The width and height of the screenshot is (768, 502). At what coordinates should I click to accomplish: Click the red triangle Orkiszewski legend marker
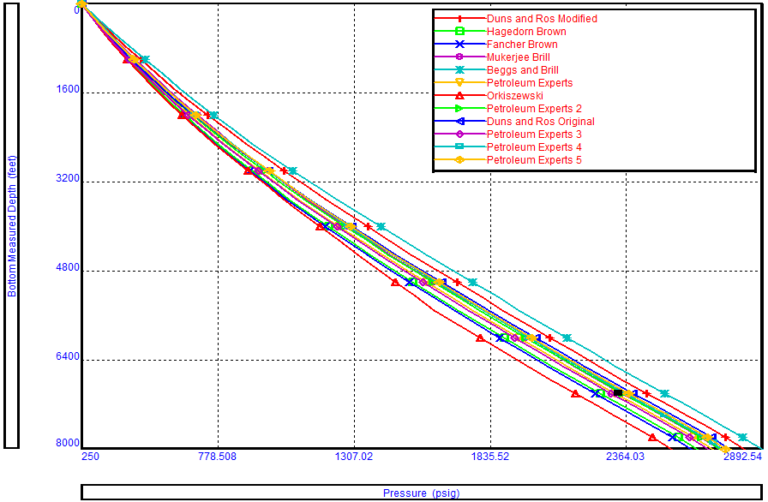pyautogui.click(x=459, y=95)
